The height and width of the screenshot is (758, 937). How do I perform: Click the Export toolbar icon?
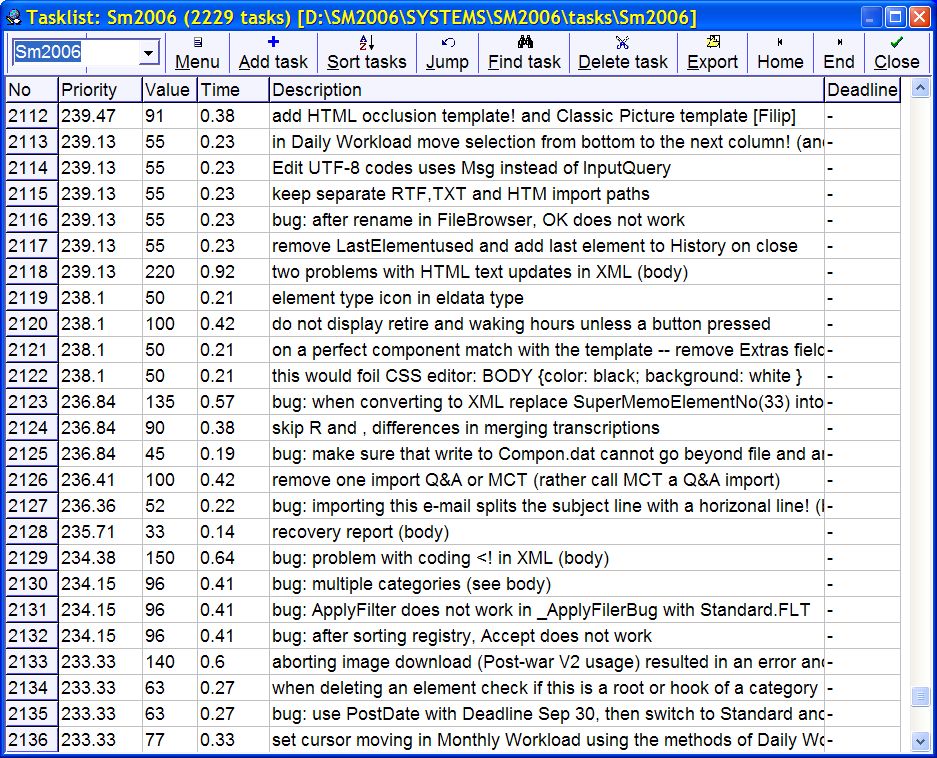point(712,42)
